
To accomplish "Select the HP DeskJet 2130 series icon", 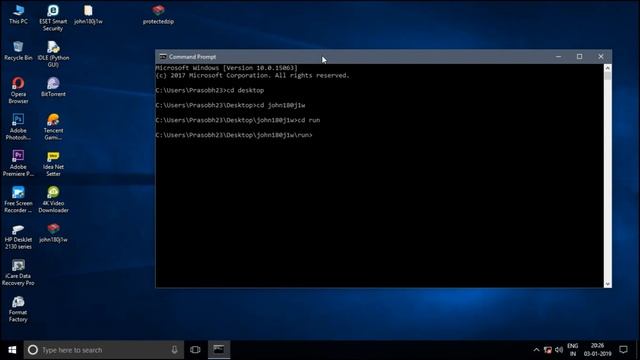I will 18,236.
